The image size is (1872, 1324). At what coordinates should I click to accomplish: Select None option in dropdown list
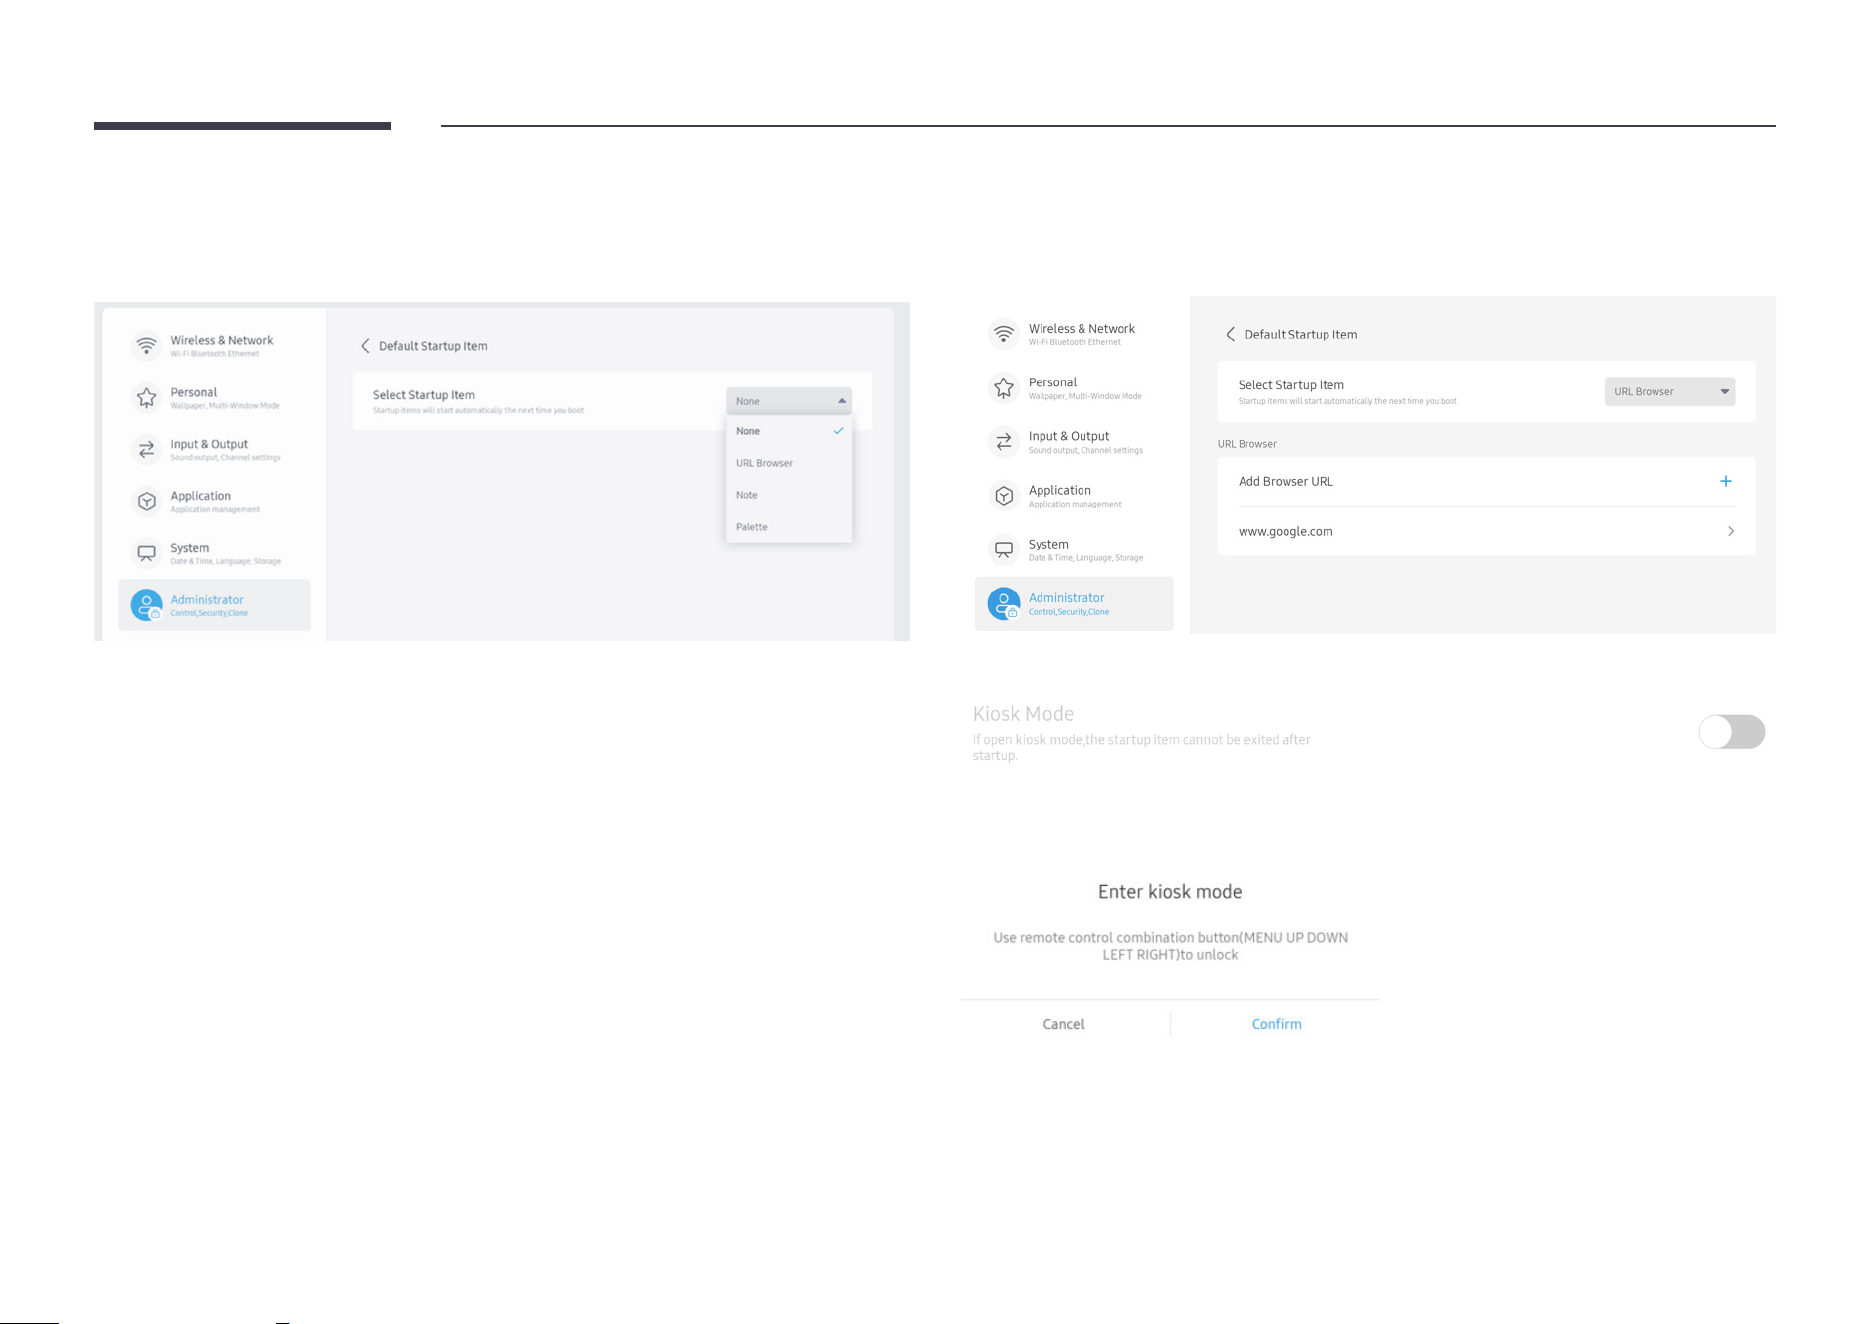click(789, 431)
